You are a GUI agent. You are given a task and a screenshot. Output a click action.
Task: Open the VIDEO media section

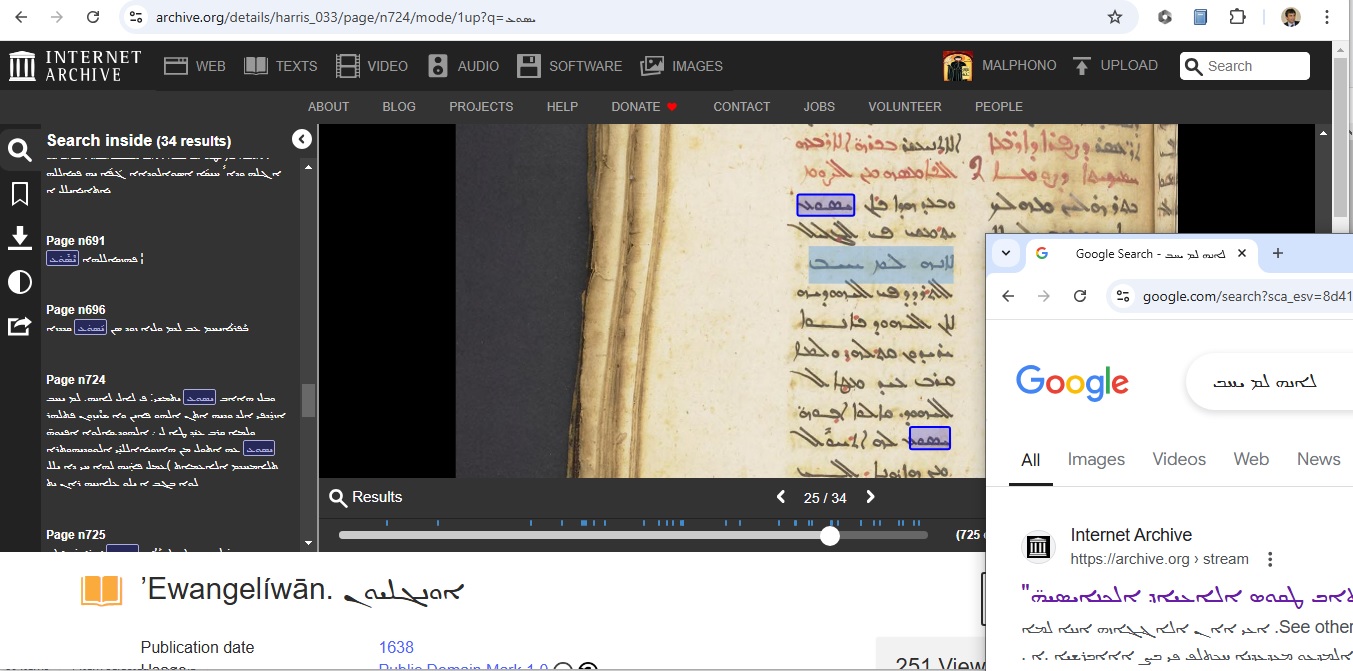pyautogui.click(x=372, y=66)
